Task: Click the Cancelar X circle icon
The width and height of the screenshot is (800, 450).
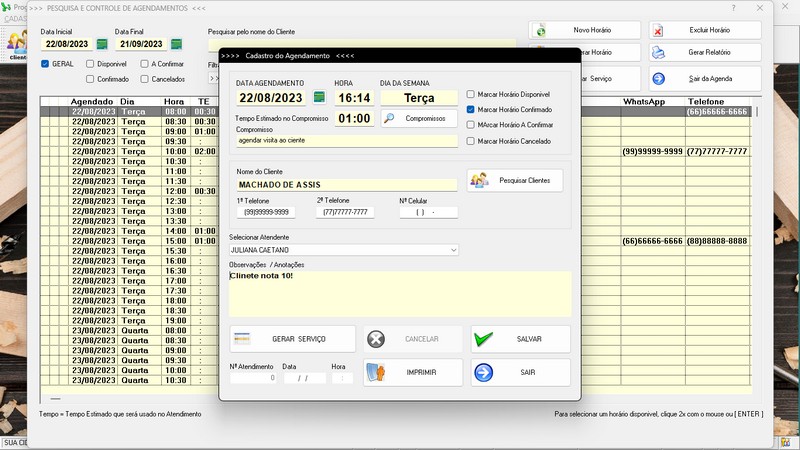Action: 376,339
